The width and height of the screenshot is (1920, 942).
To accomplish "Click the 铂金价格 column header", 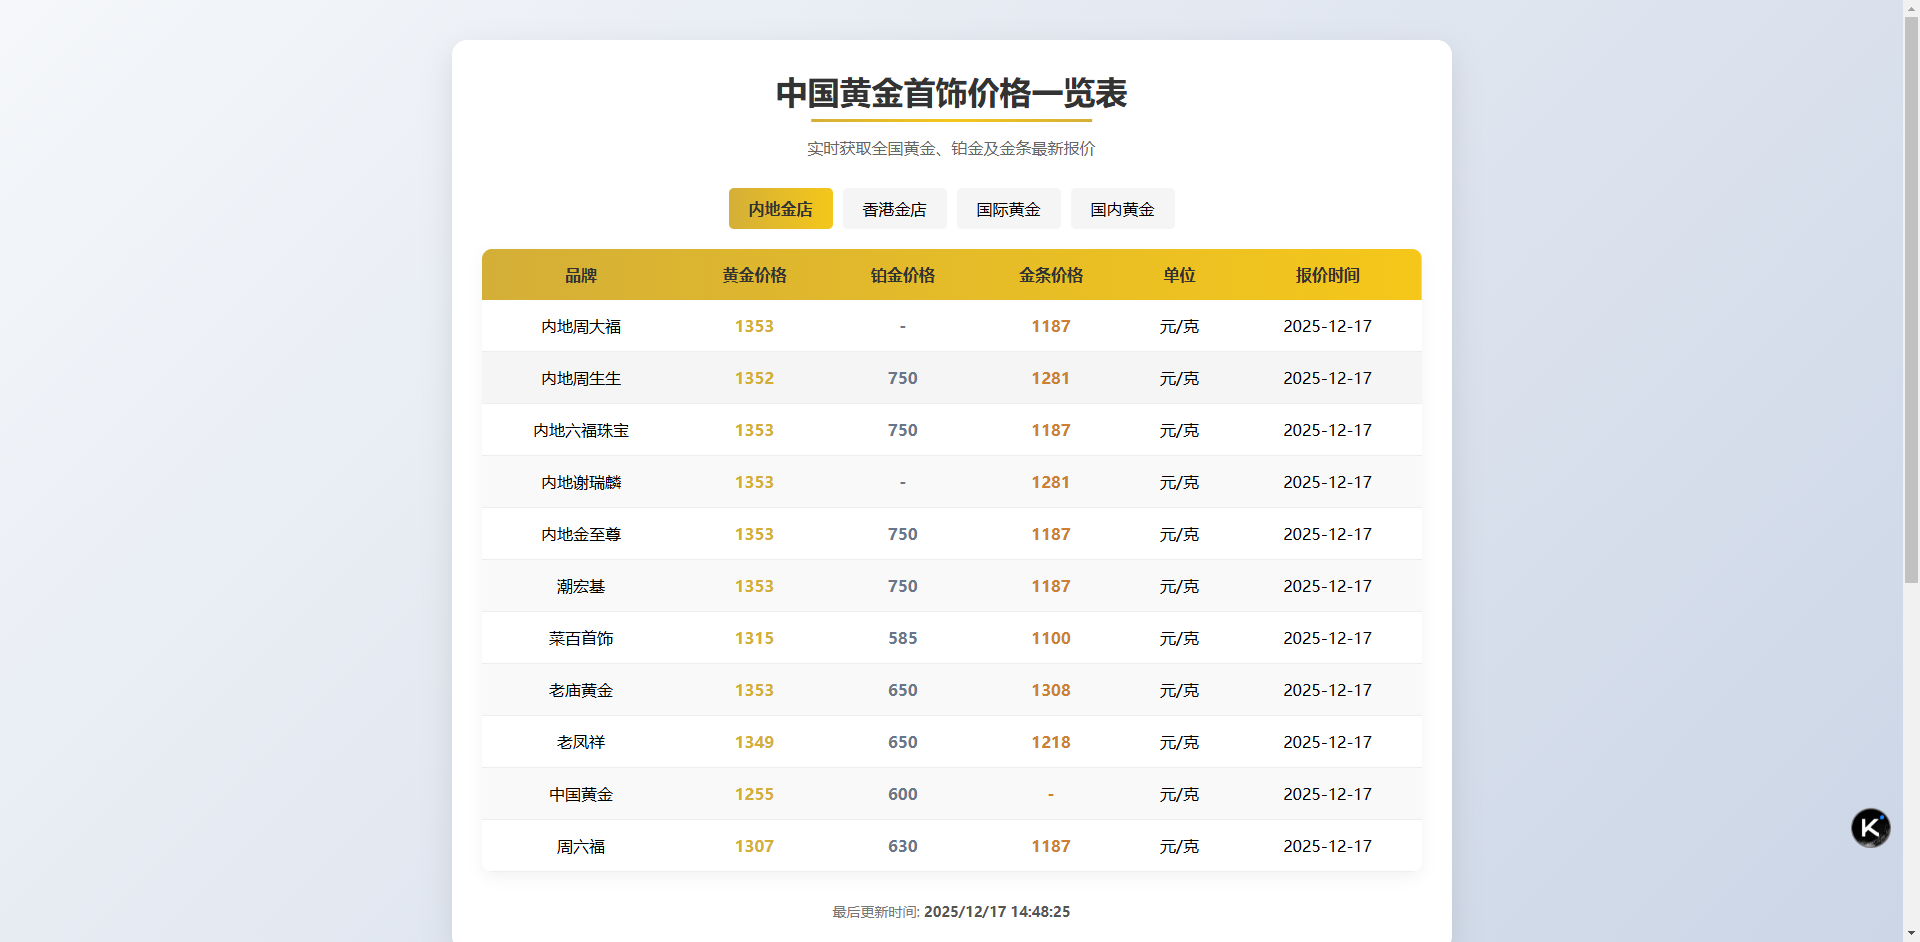I will point(903,275).
